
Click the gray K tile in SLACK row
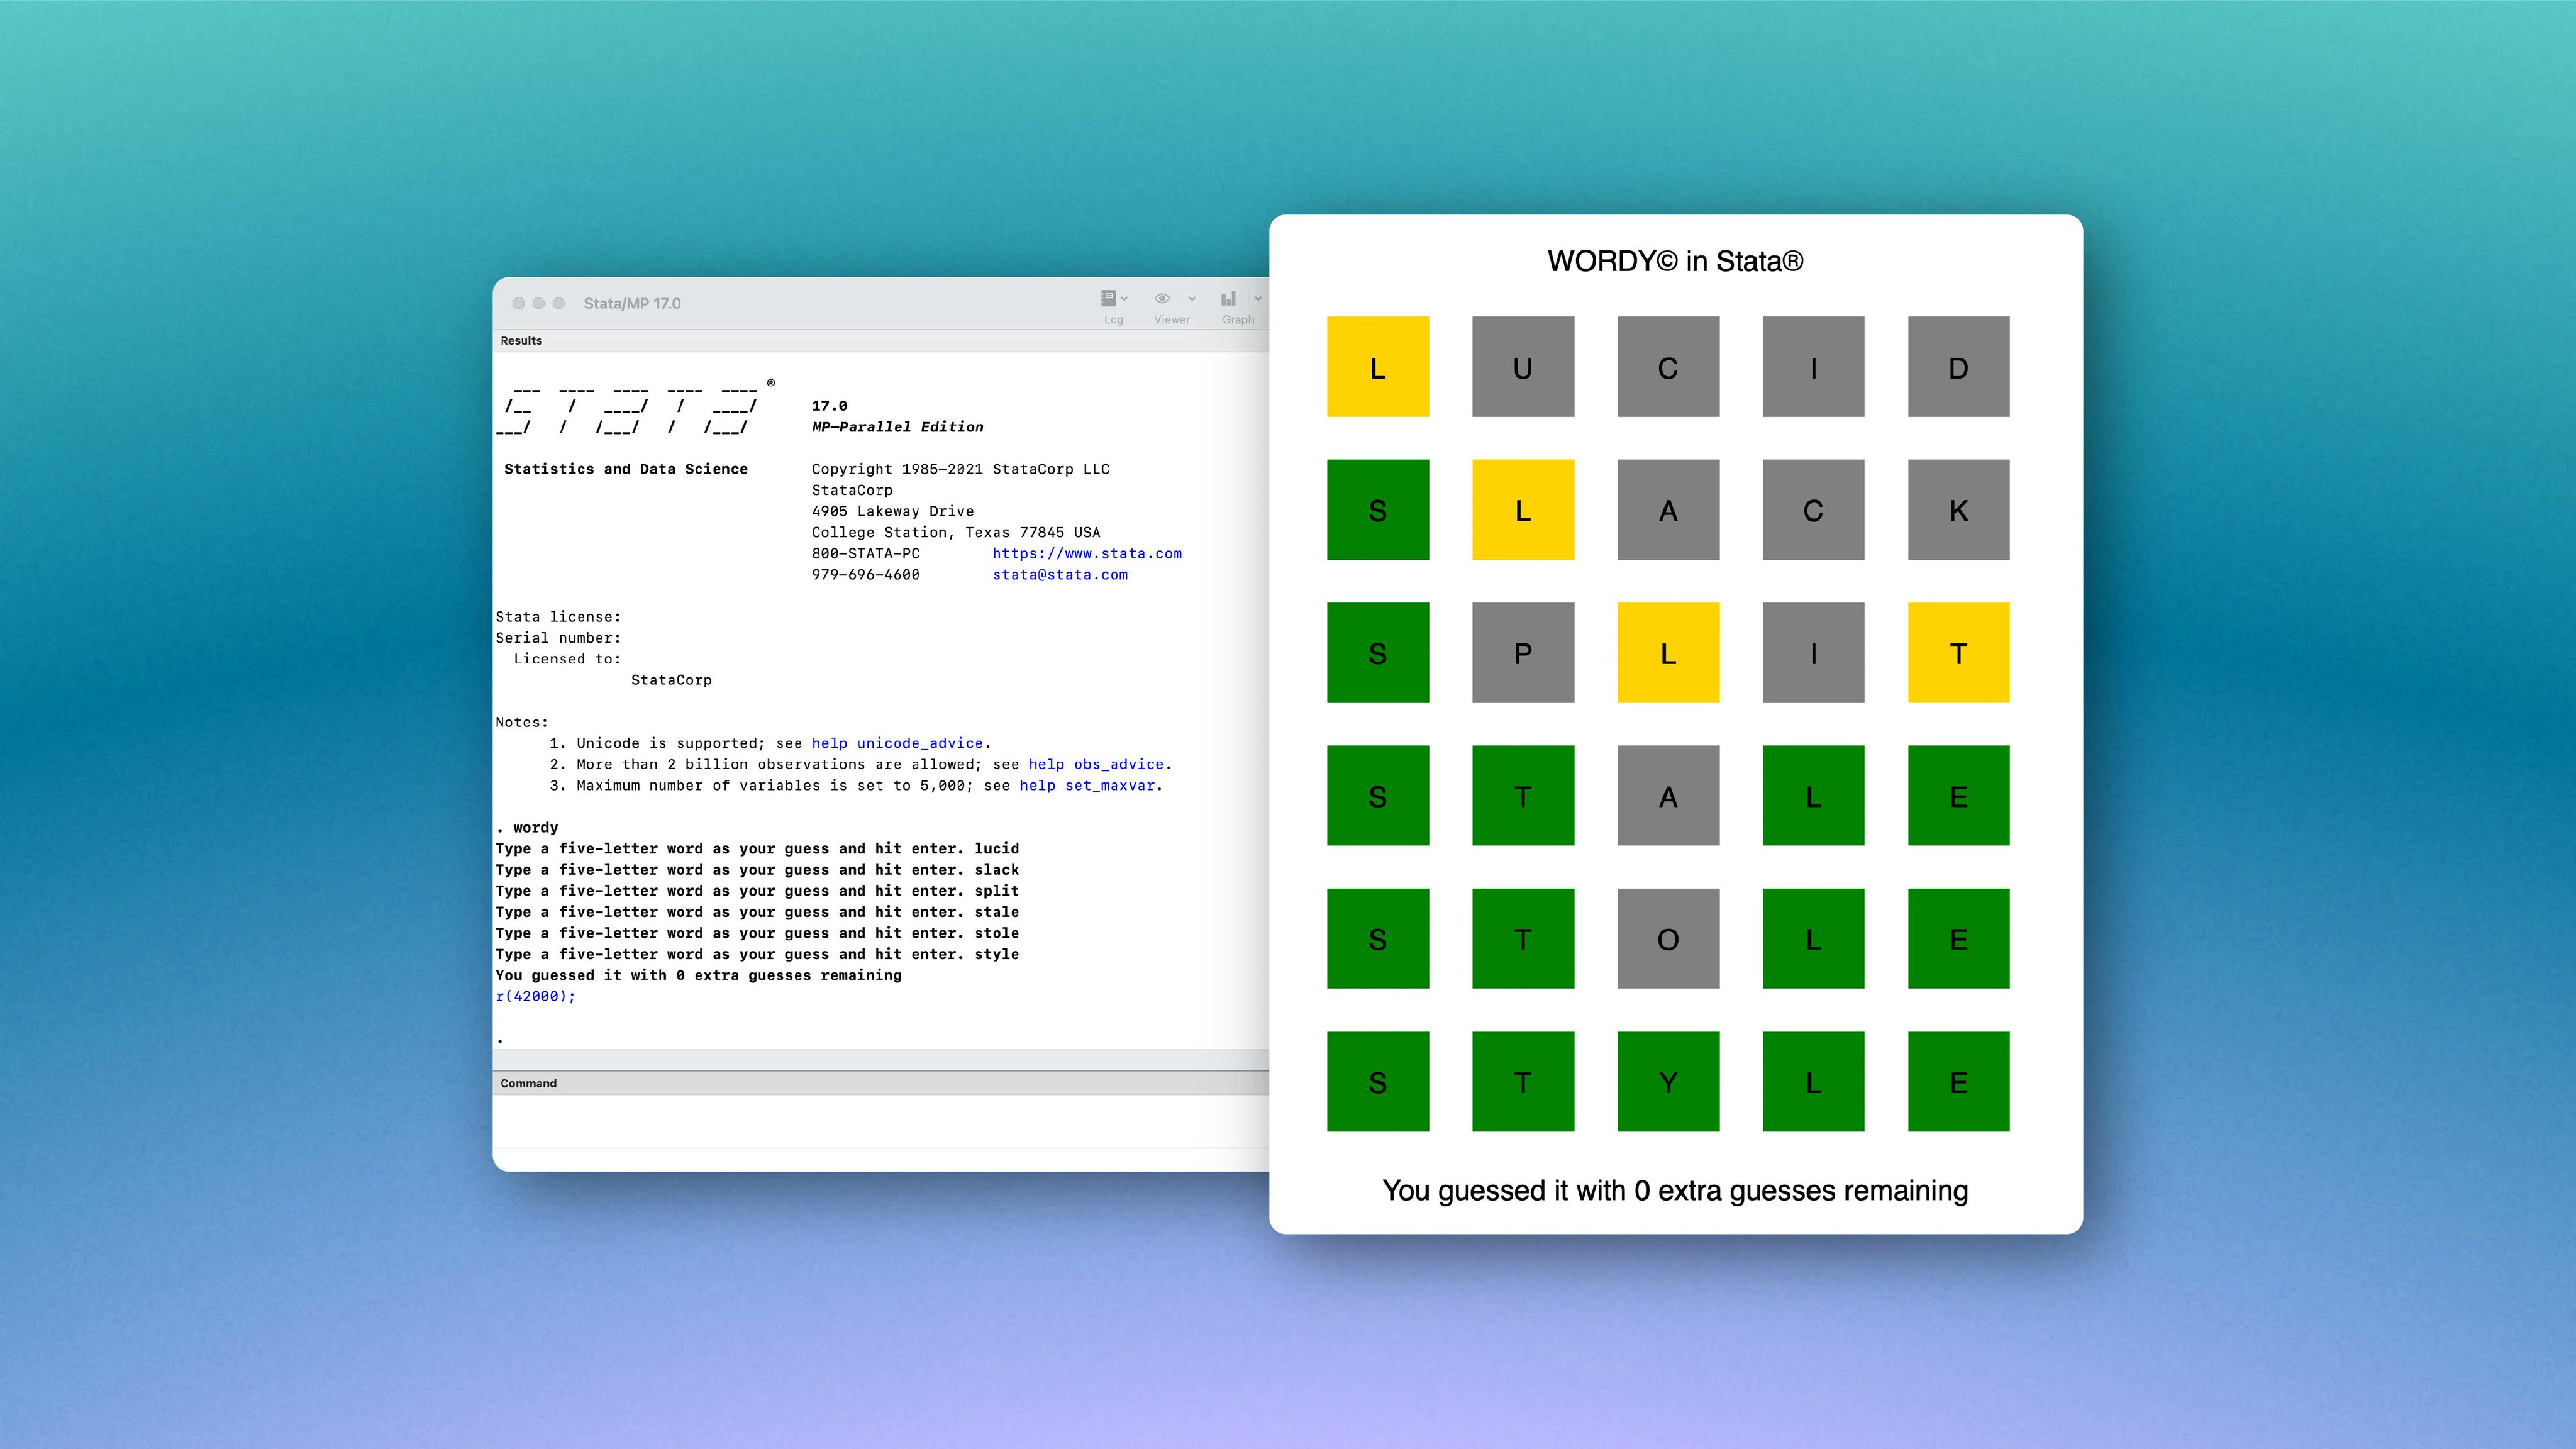1958,509
